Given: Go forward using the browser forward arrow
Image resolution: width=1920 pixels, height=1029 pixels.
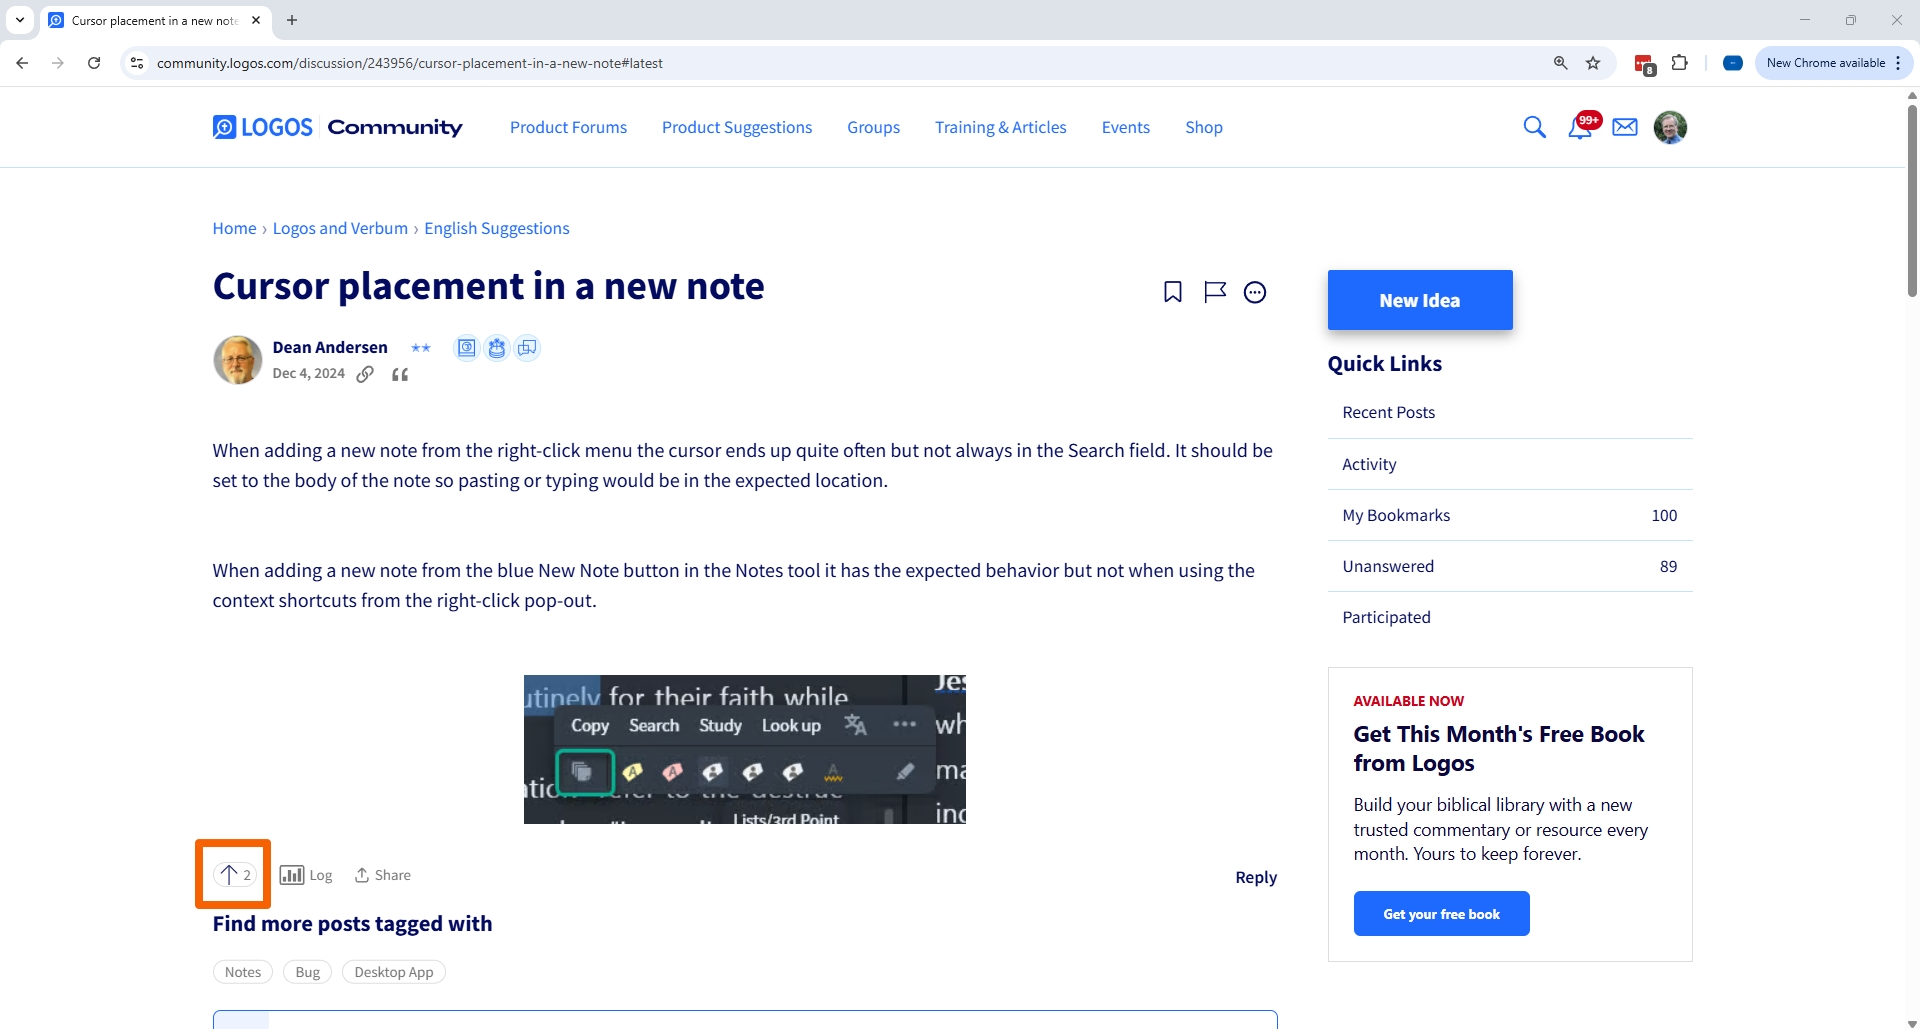Looking at the screenshot, I should (x=58, y=63).
